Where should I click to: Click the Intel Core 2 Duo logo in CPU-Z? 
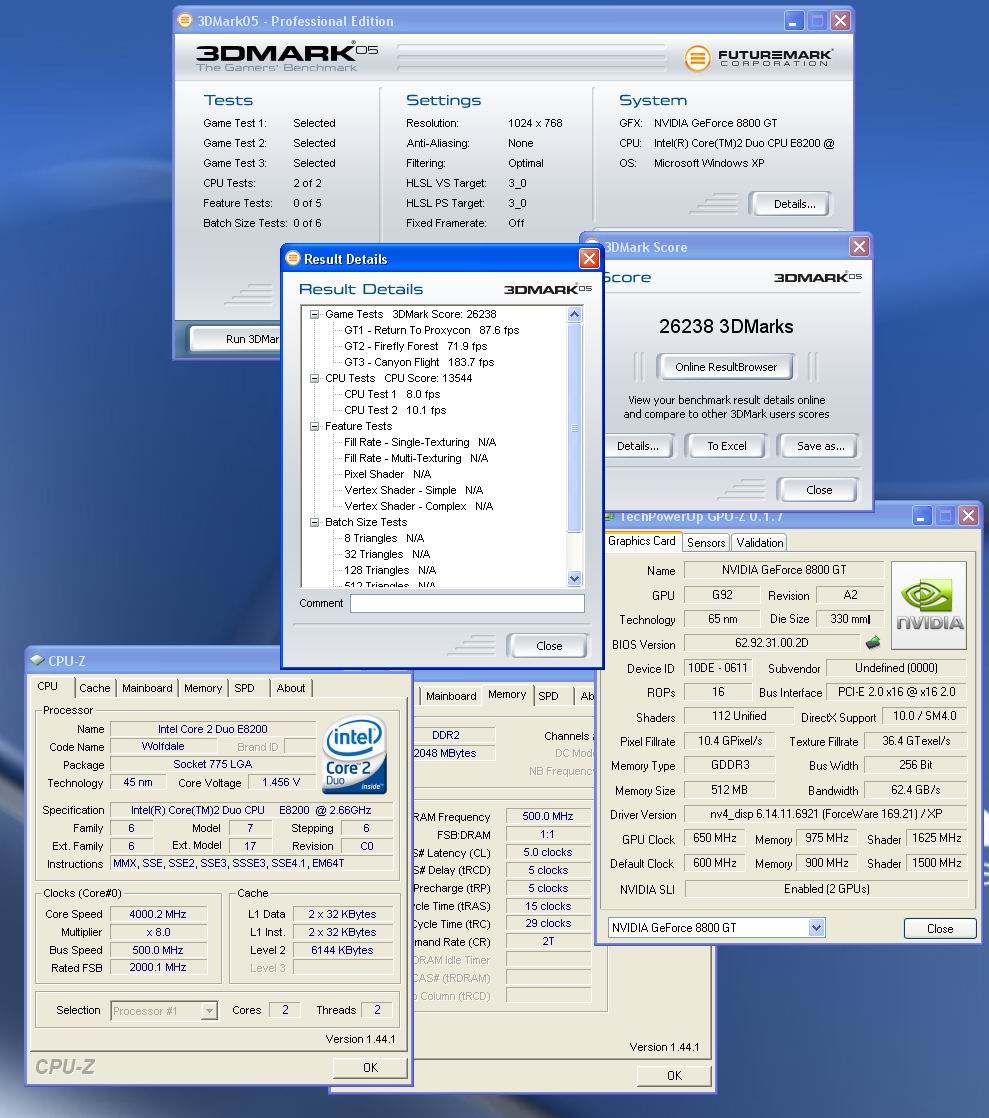pyautogui.click(x=354, y=755)
